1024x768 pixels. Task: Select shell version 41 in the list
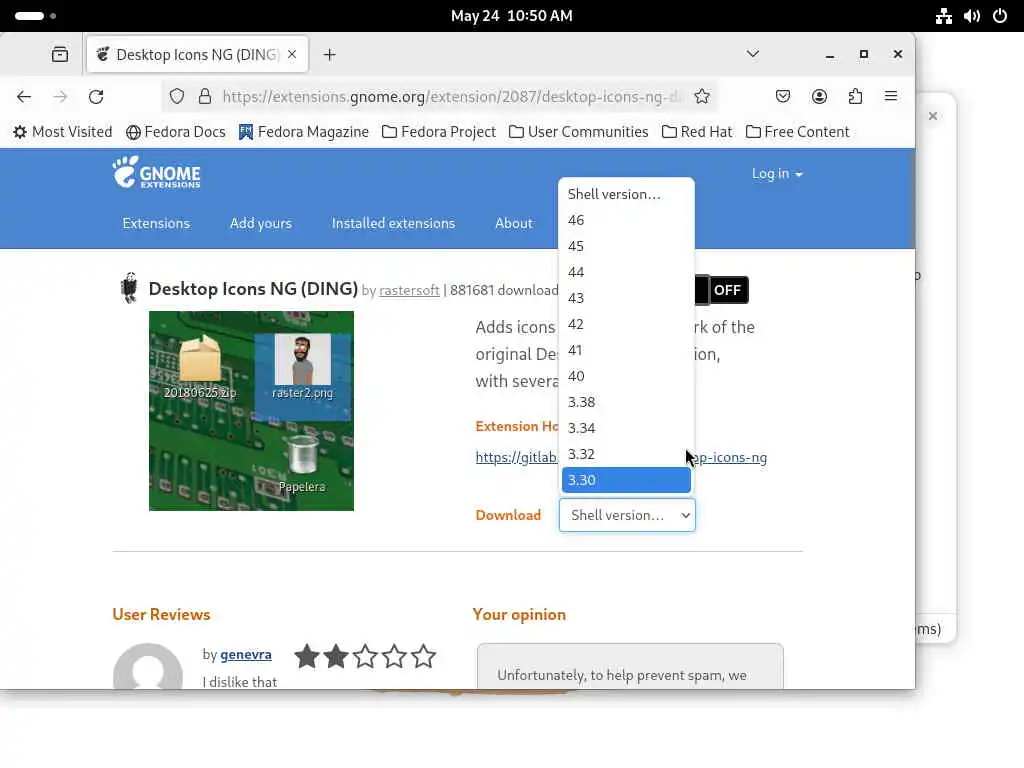tap(626, 350)
